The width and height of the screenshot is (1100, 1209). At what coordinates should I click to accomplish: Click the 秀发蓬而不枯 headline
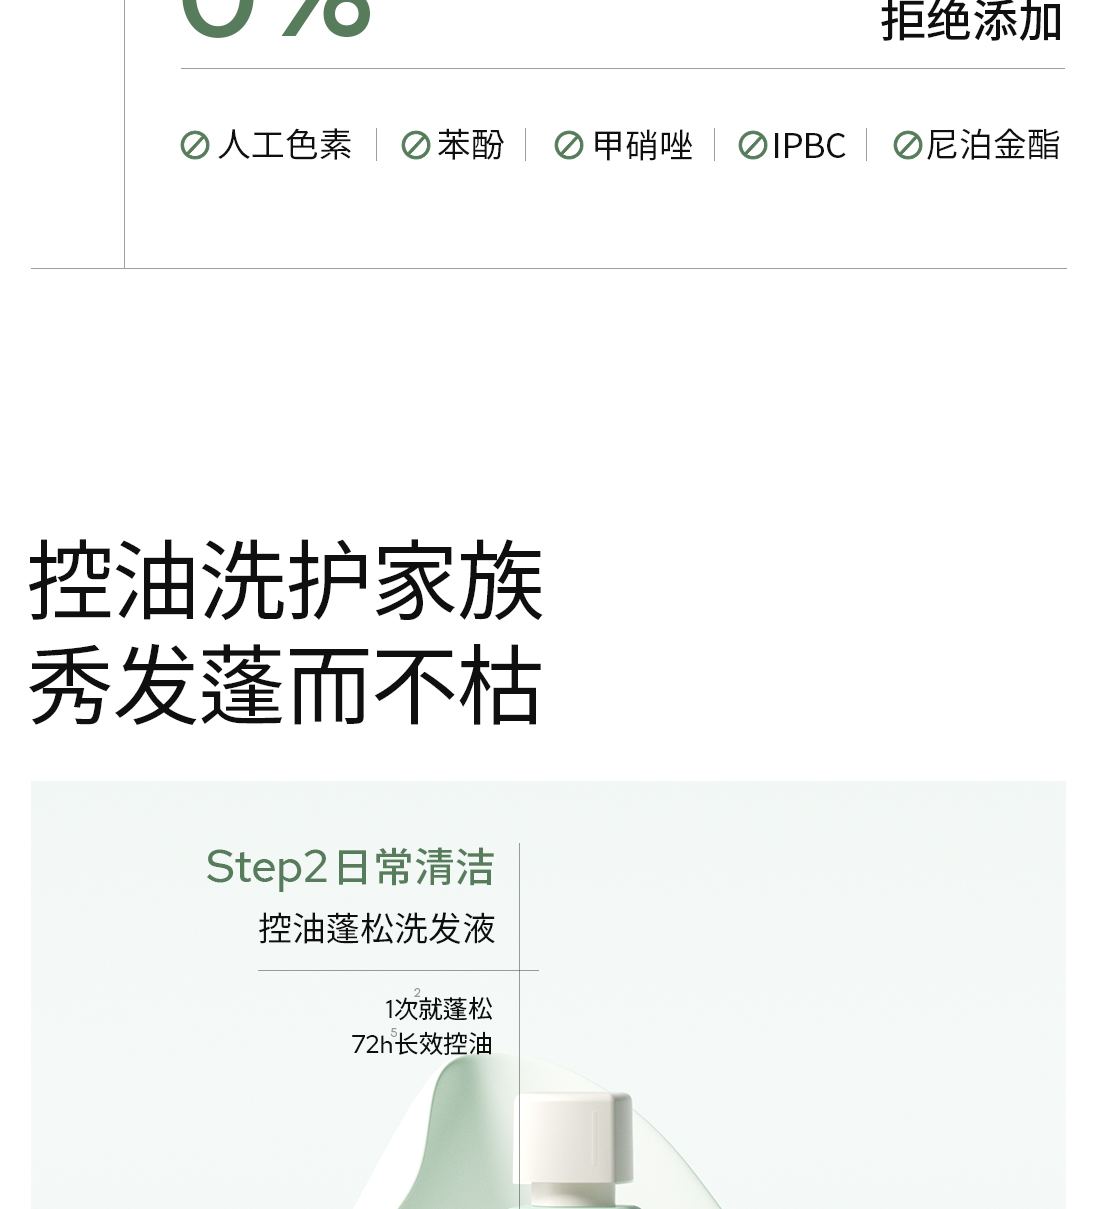pos(286,686)
